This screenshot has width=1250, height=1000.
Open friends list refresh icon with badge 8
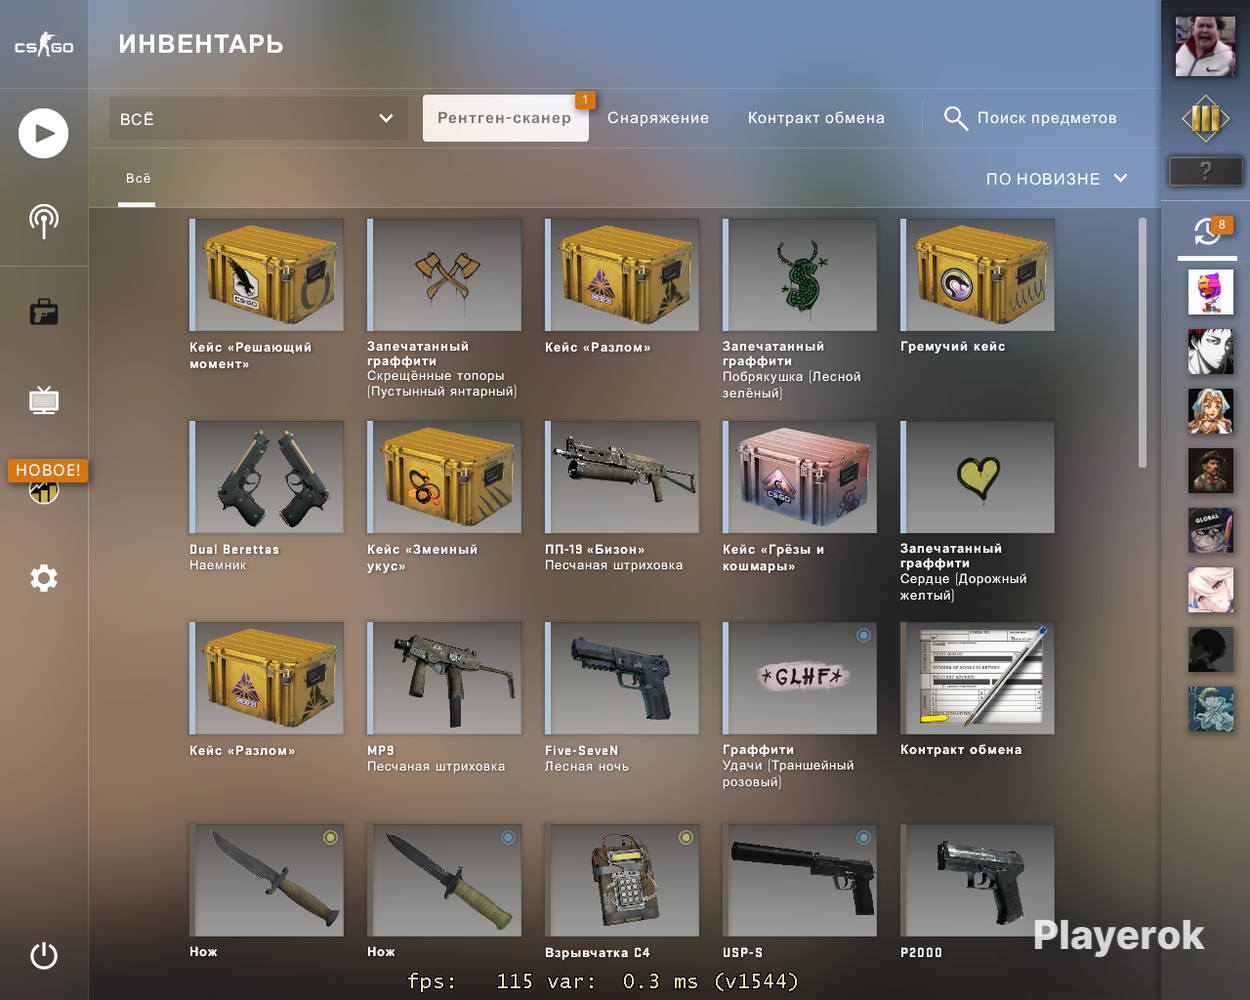[x=1207, y=233]
